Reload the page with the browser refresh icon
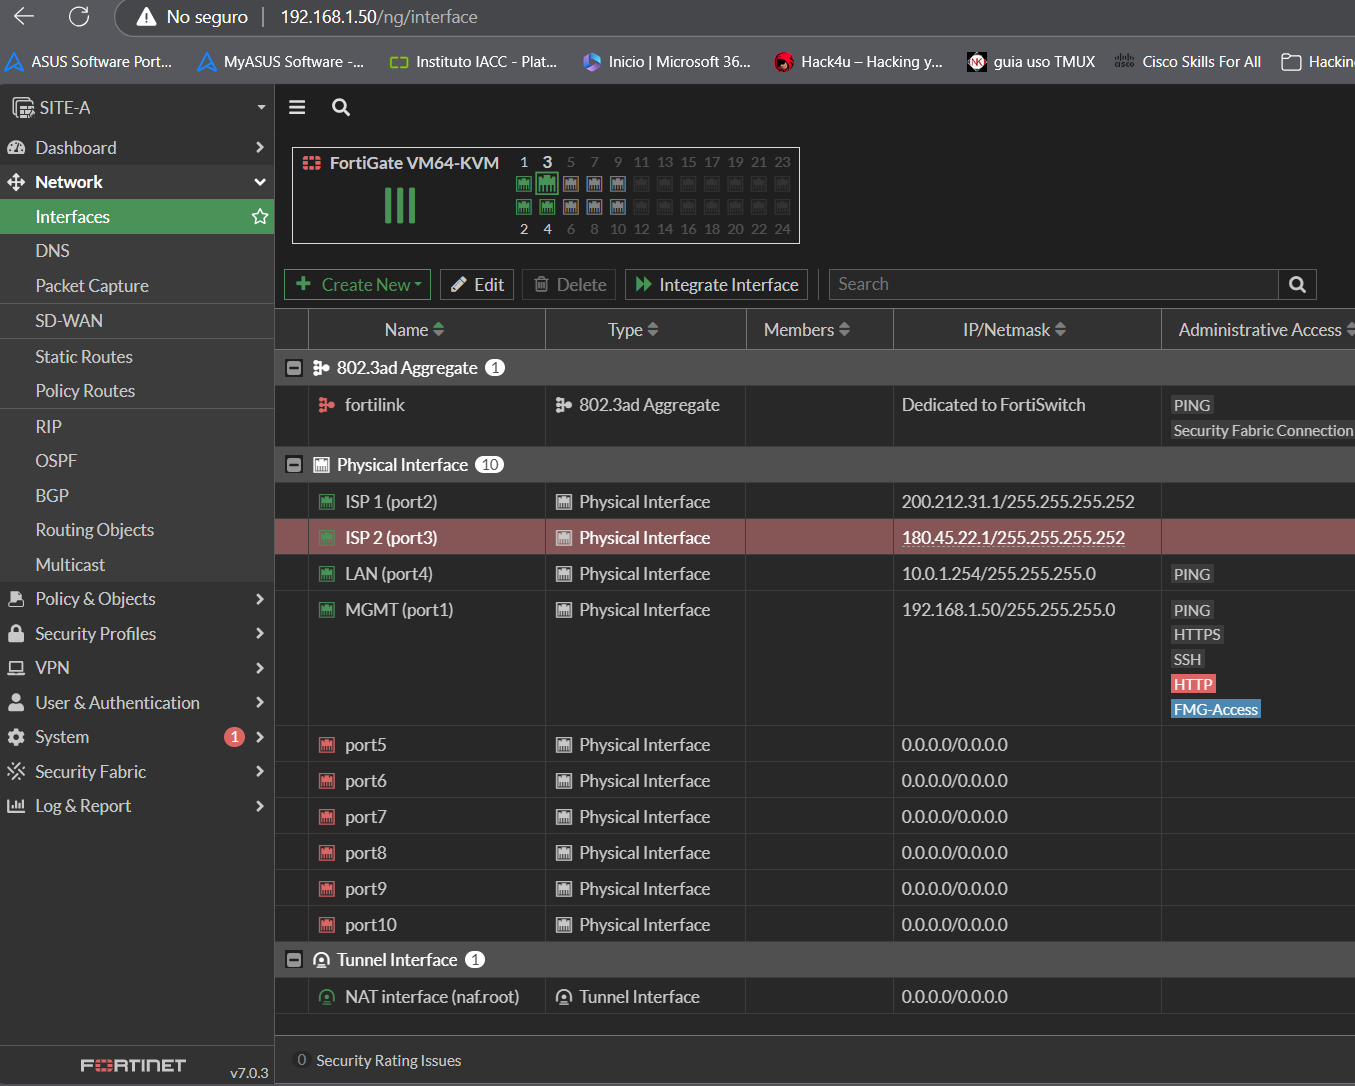 [79, 17]
